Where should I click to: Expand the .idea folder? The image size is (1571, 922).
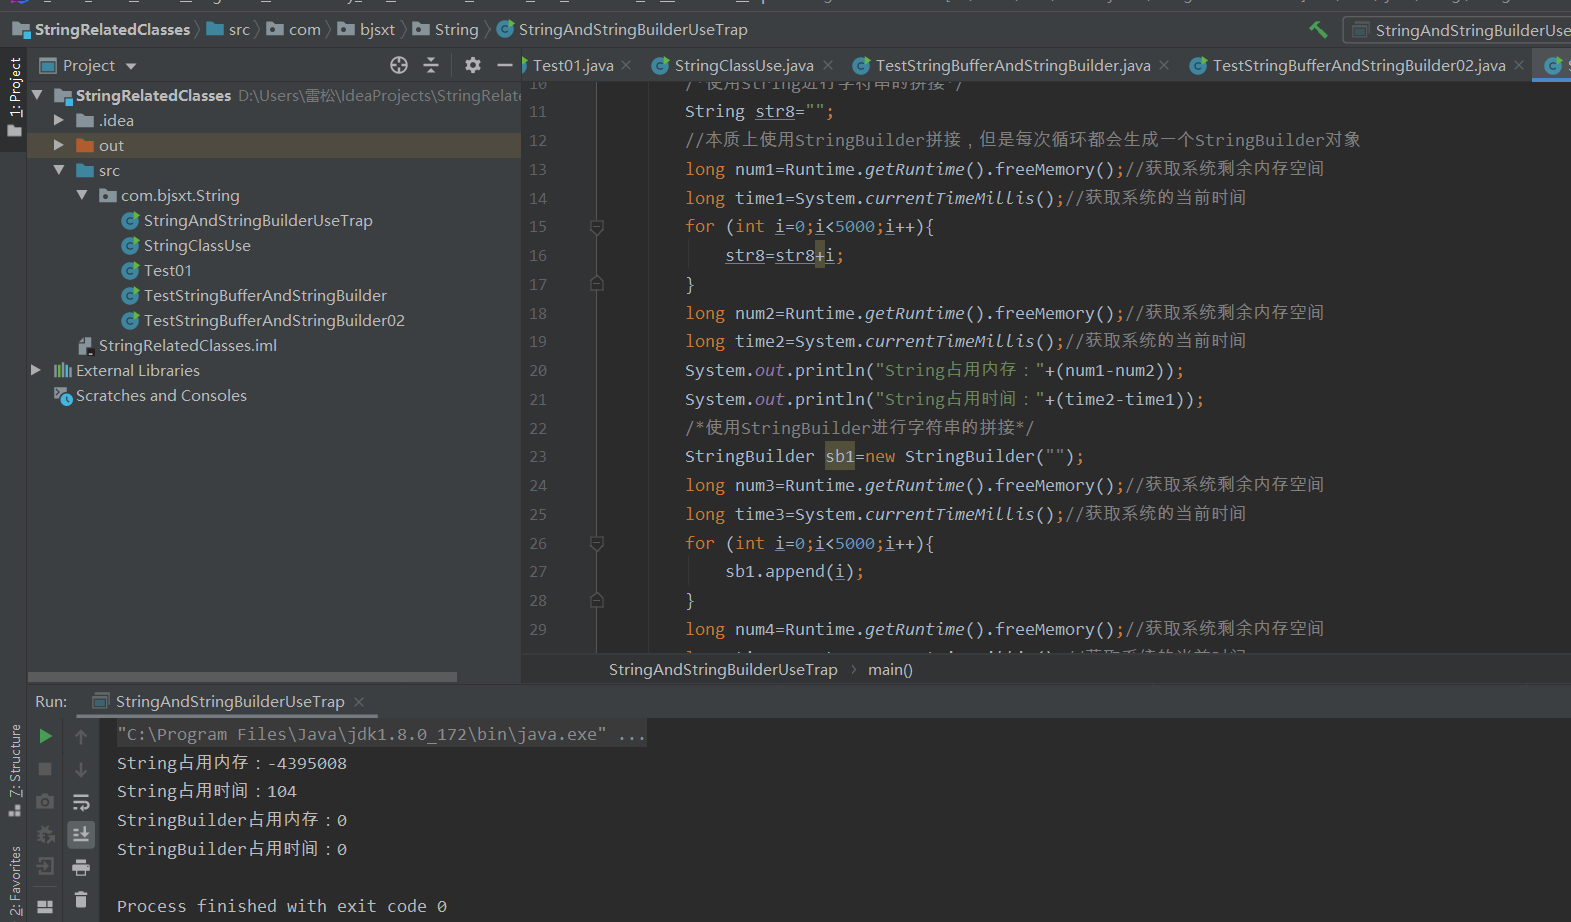point(59,120)
